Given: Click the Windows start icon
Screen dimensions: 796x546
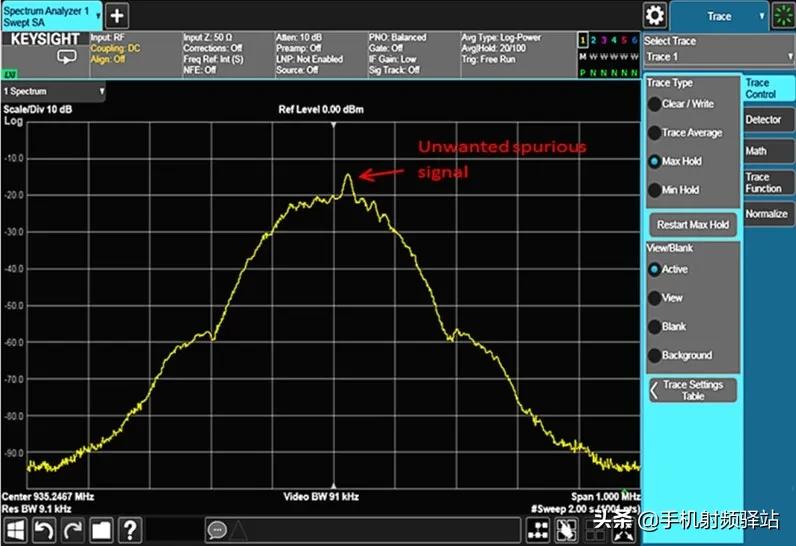Looking at the screenshot, I should click(x=16, y=530).
